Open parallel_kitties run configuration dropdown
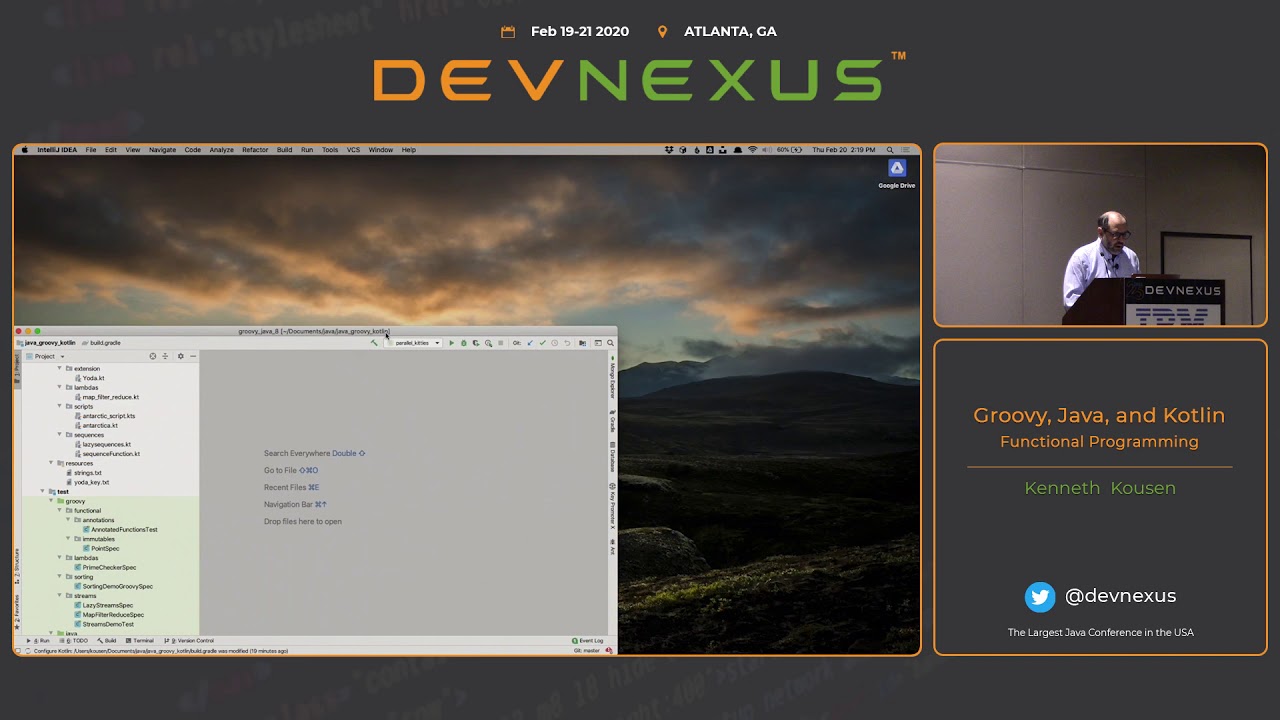 pyautogui.click(x=415, y=343)
